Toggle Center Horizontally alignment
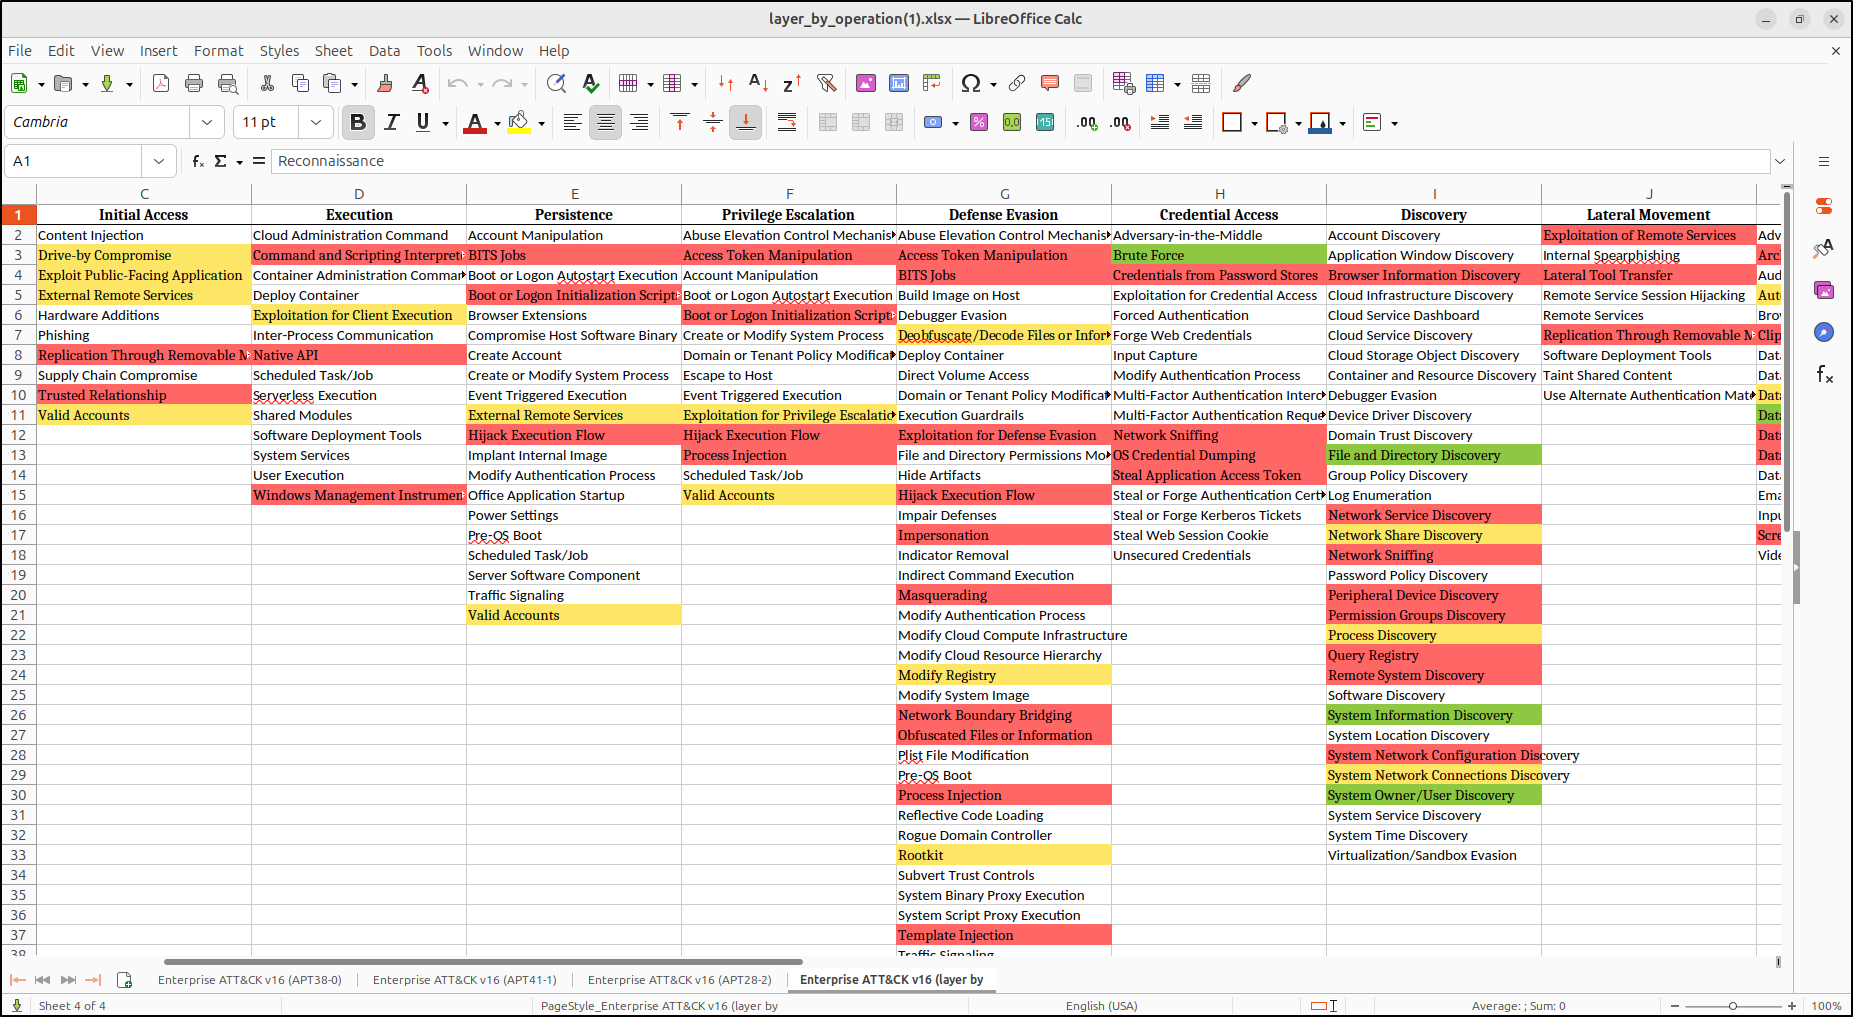 pyautogui.click(x=605, y=122)
